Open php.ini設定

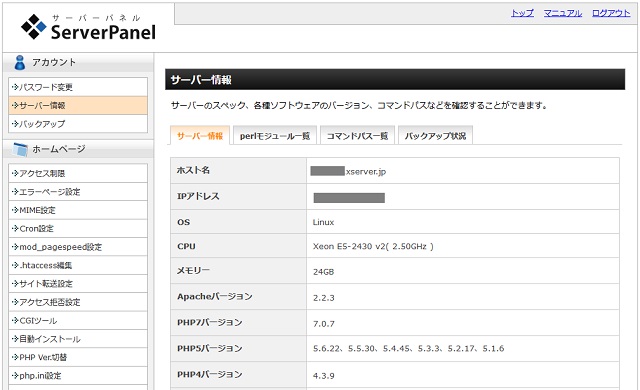78,375
